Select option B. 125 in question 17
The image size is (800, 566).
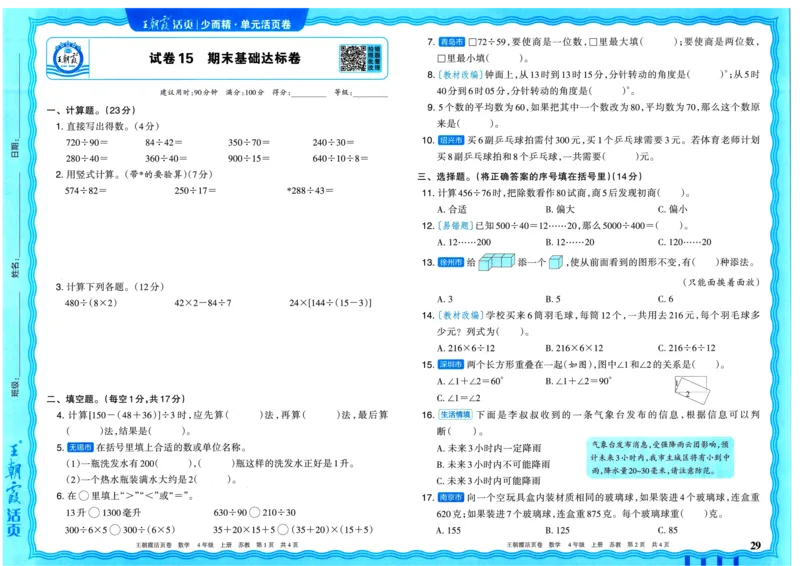click(x=558, y=530)
